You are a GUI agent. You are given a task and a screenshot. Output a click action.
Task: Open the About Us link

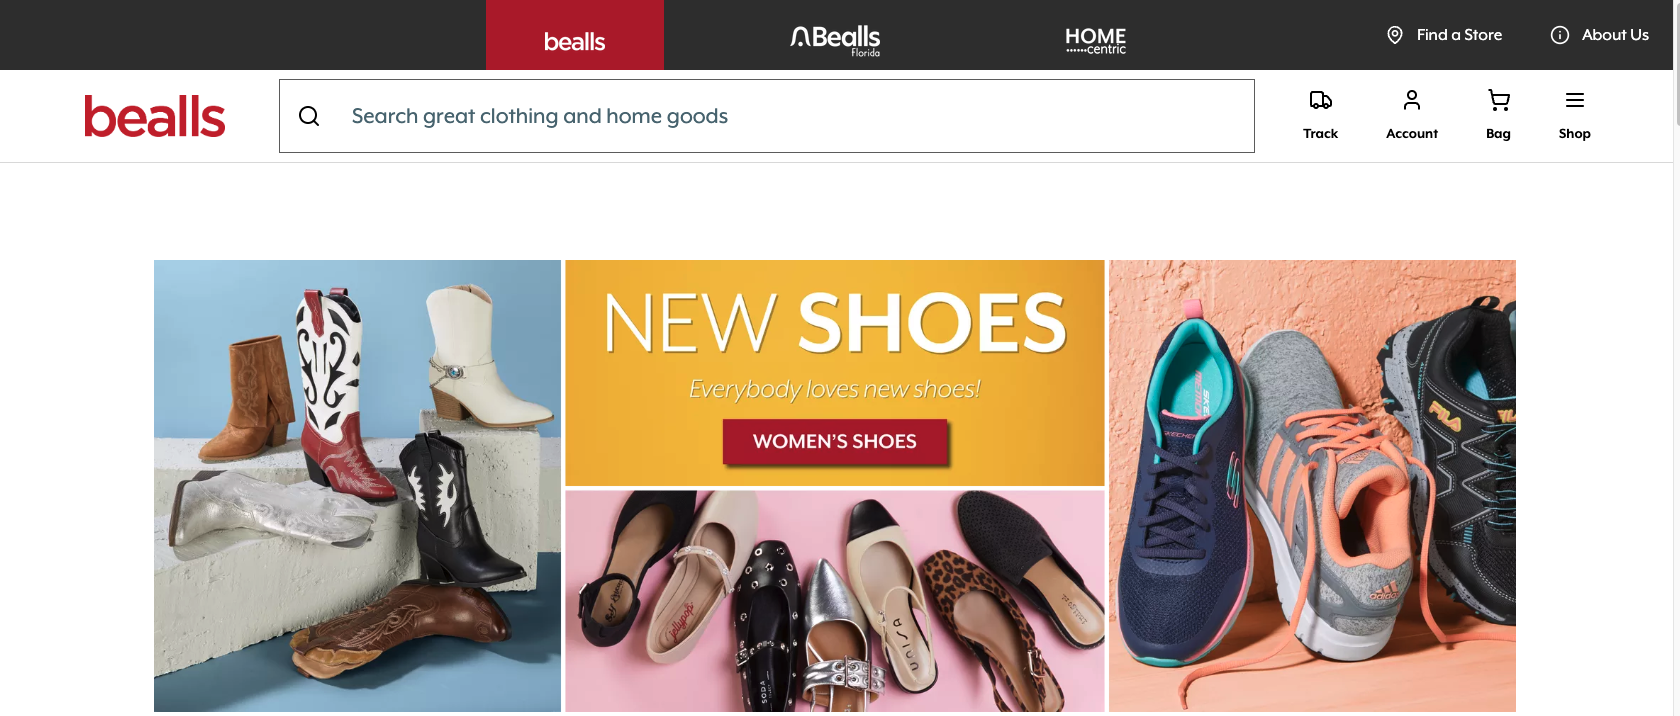pos(1615,35)
